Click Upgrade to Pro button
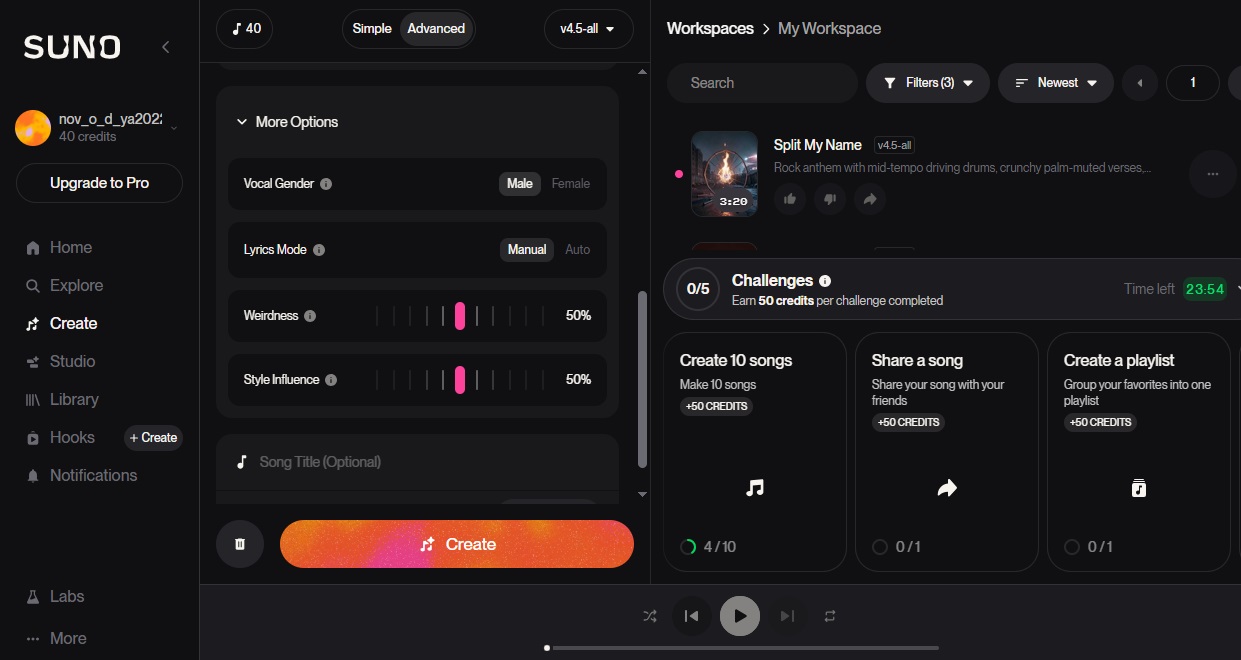The height and width of the screenshot is (660, 1241). [99, 183]
